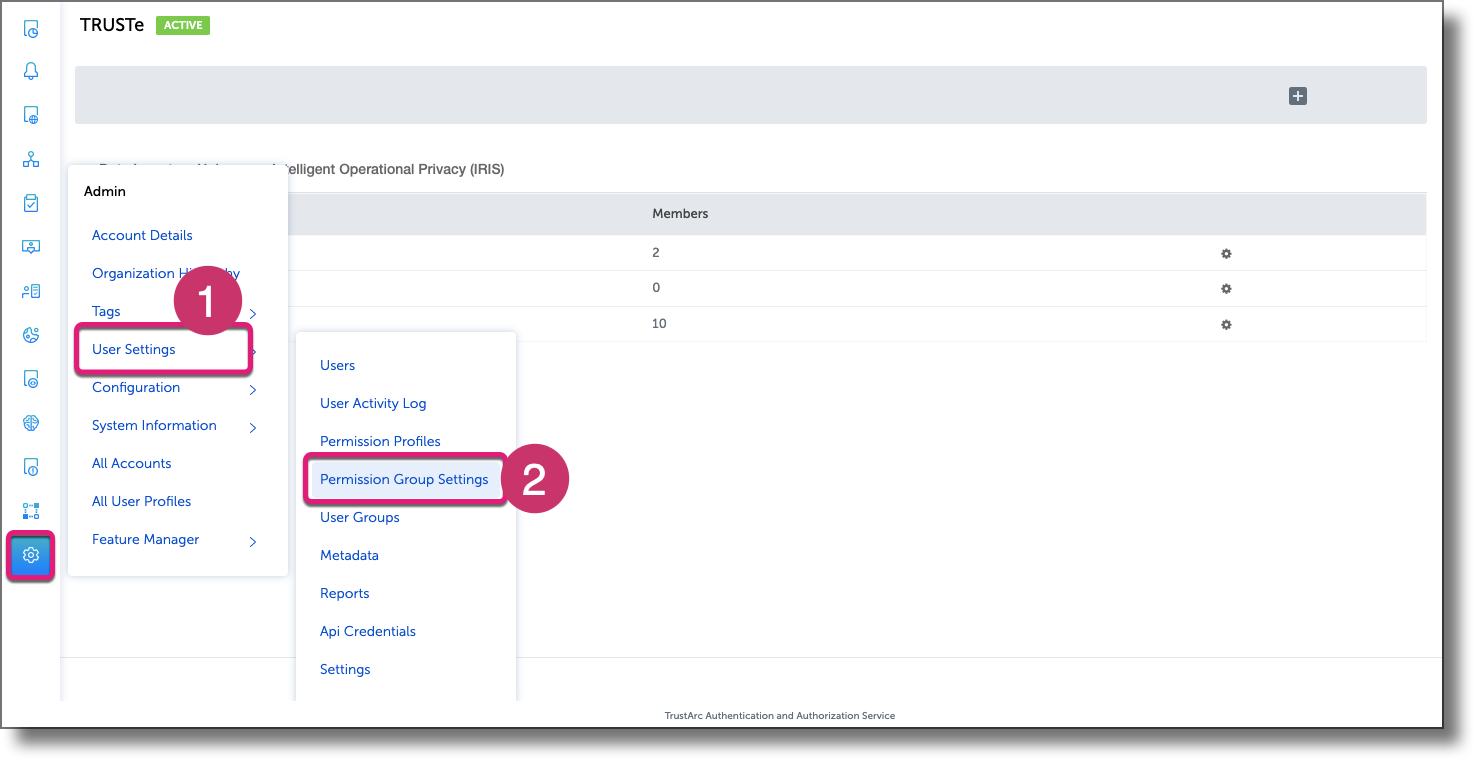Expand the Configuration submenu

pyautogui.click(x=135, y=387)
